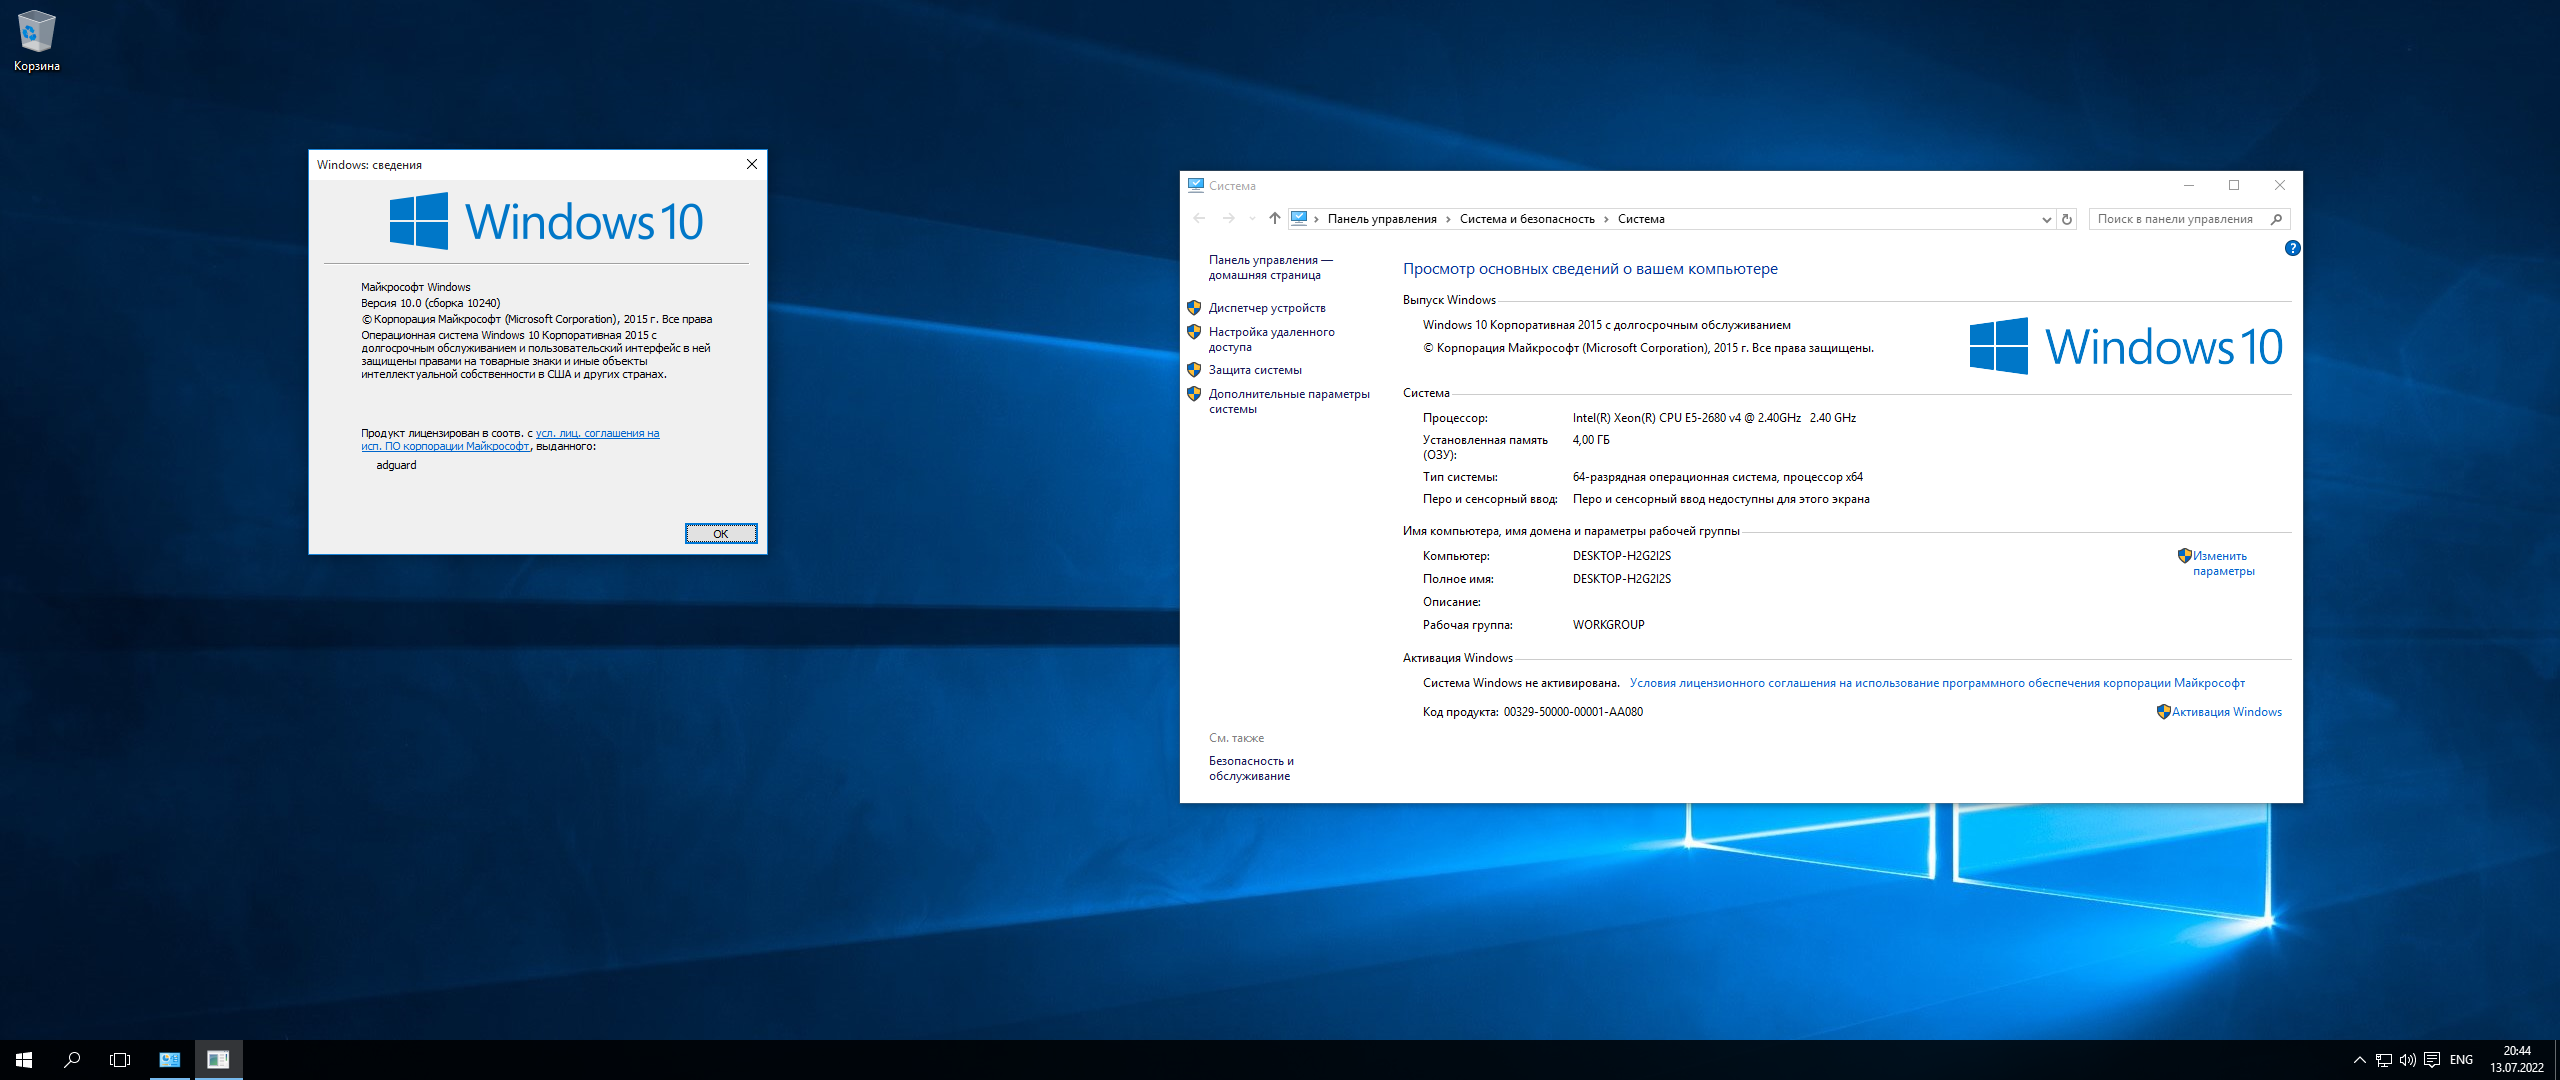2560x1080 pixels.
Task: Open the network tray icon
Action: pyautogui.click(x=2384, y=1060)
